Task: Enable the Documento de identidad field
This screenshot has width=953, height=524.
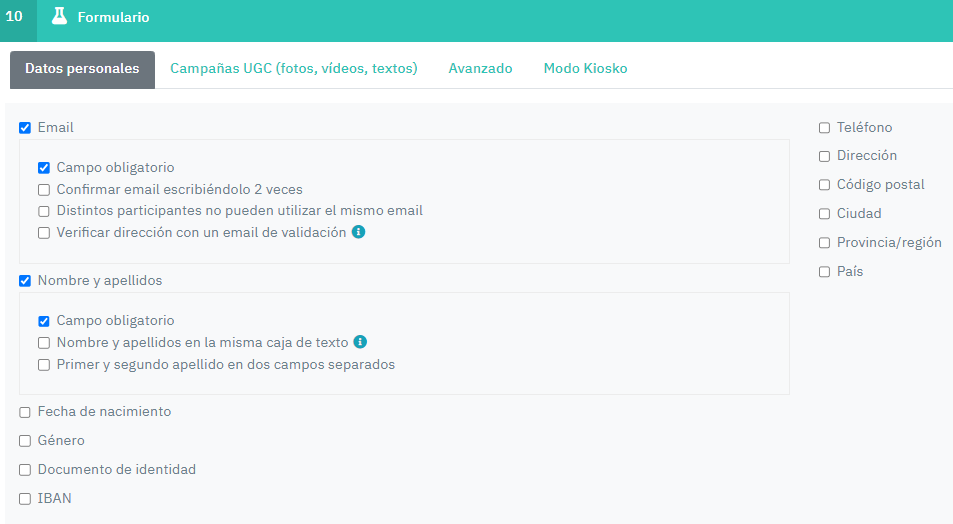Action: tap(25, 470)
